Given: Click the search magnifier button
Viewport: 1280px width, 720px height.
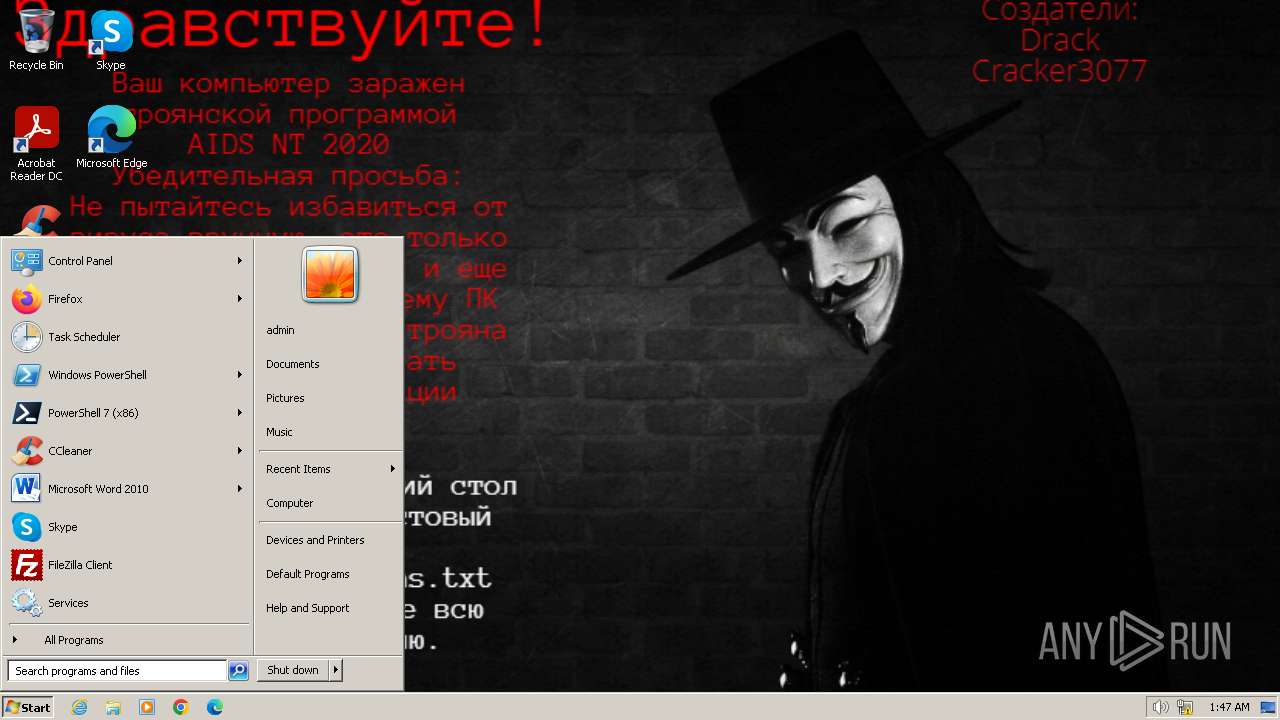Looking at the screenshot, I should click(238, 671).
